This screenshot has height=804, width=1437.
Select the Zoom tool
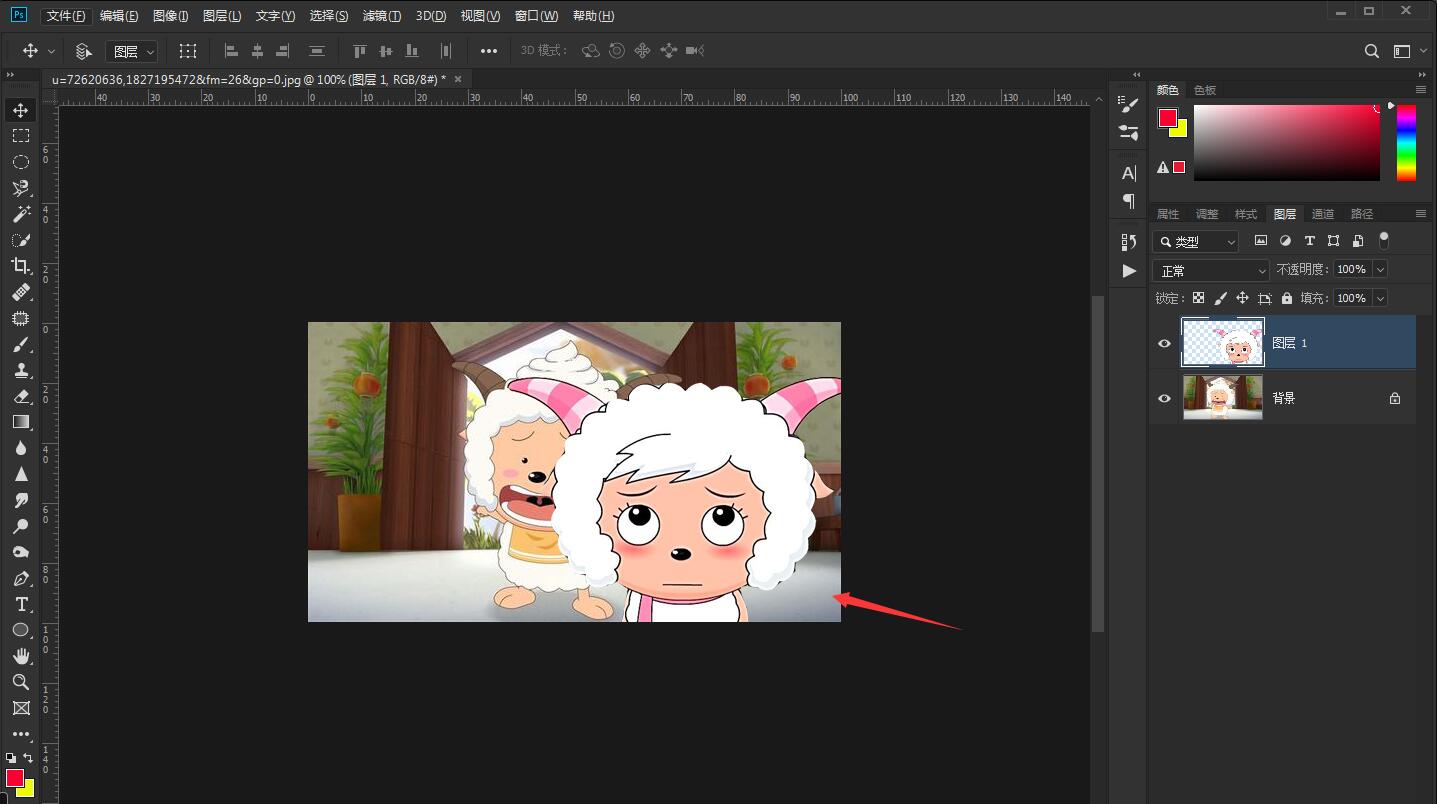tap(21, 682)
